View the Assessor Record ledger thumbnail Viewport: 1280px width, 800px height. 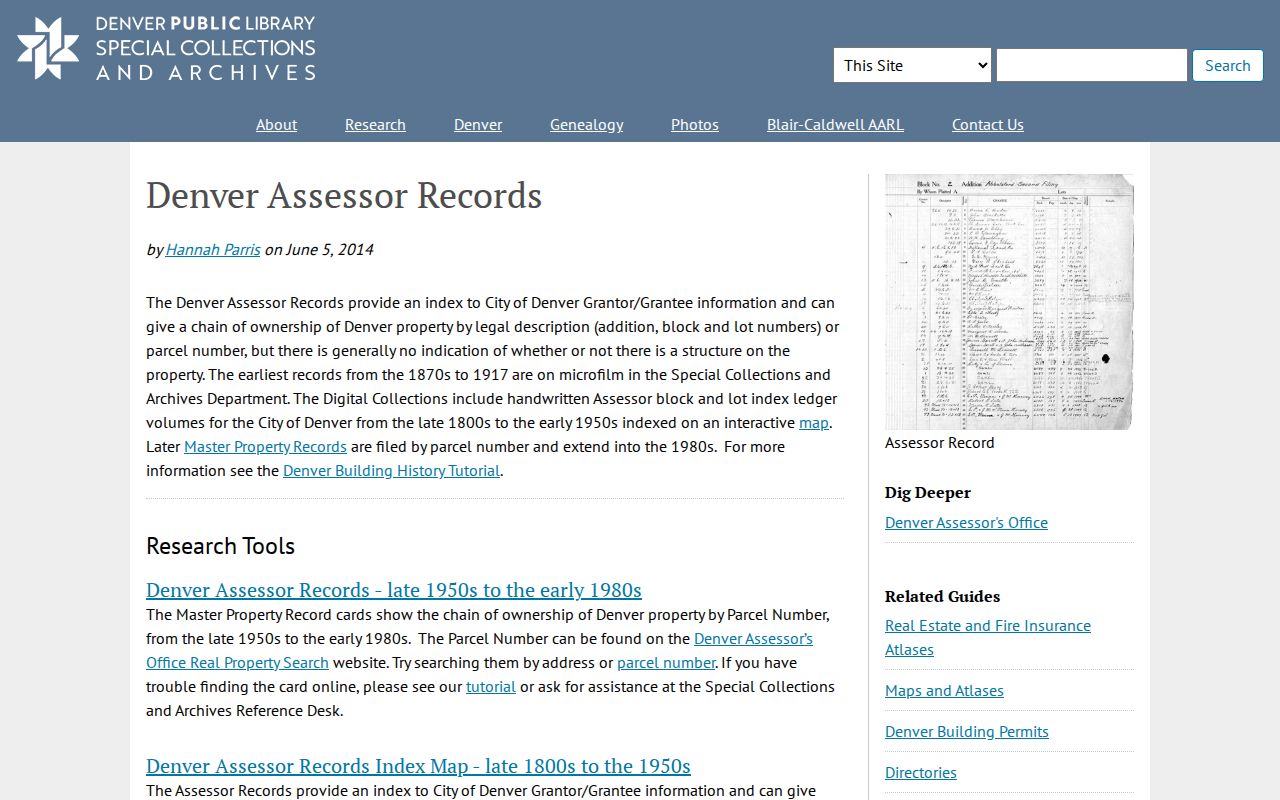(x=1009, y=302)
